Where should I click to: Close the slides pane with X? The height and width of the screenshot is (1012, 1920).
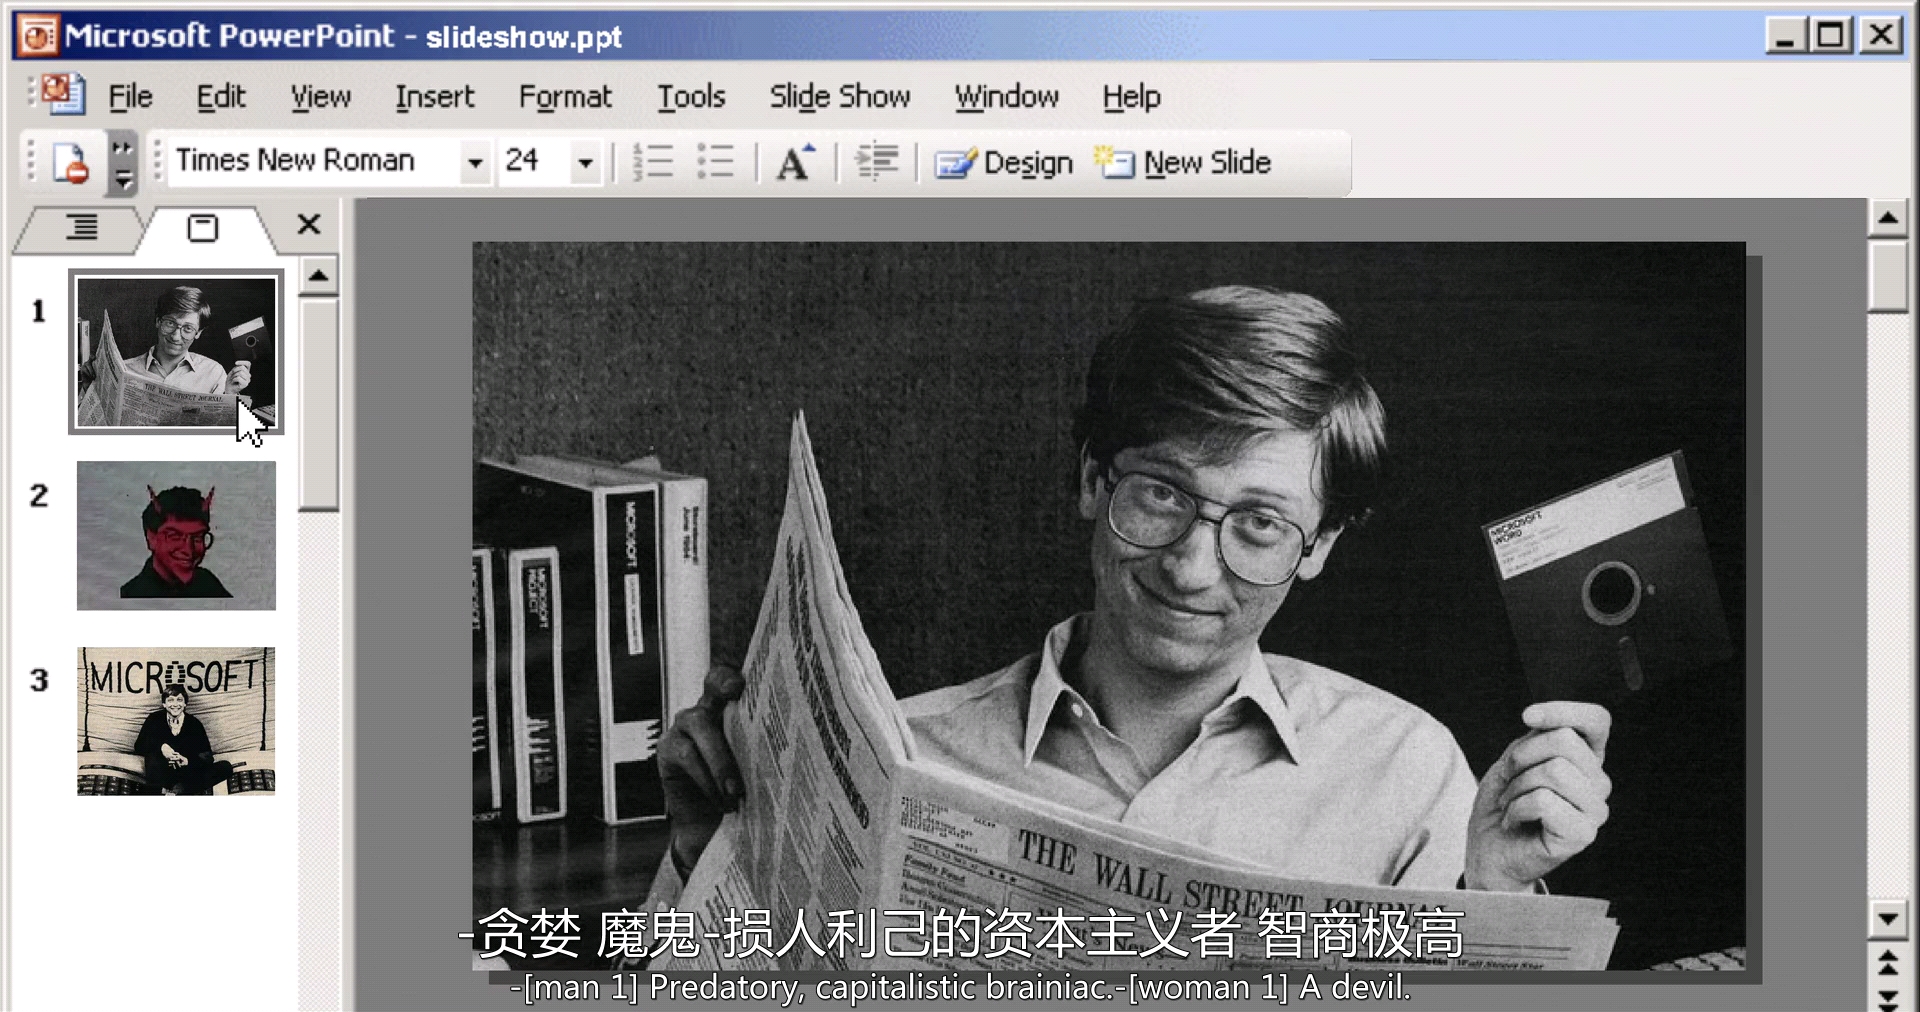tap(309, 224)
